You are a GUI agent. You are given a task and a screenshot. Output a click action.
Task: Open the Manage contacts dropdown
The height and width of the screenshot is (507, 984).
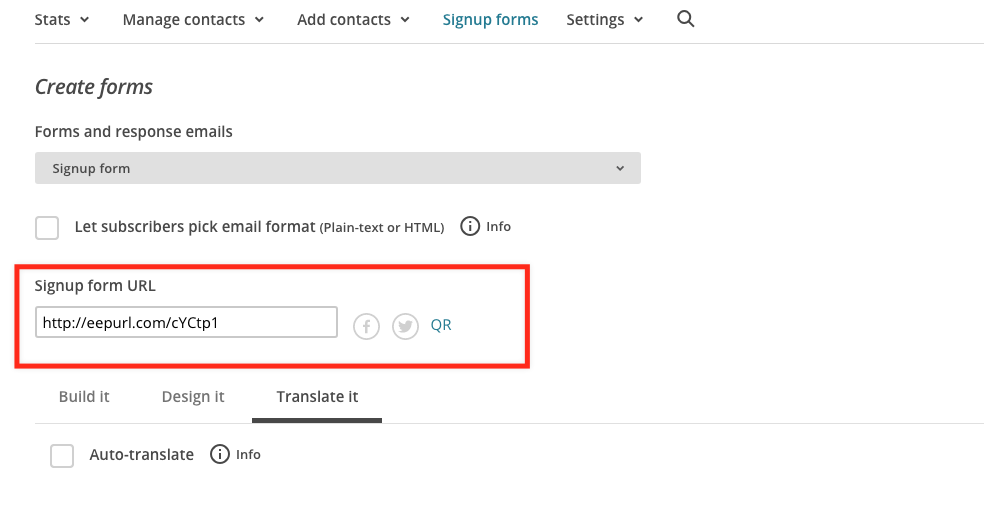(193, 19)
